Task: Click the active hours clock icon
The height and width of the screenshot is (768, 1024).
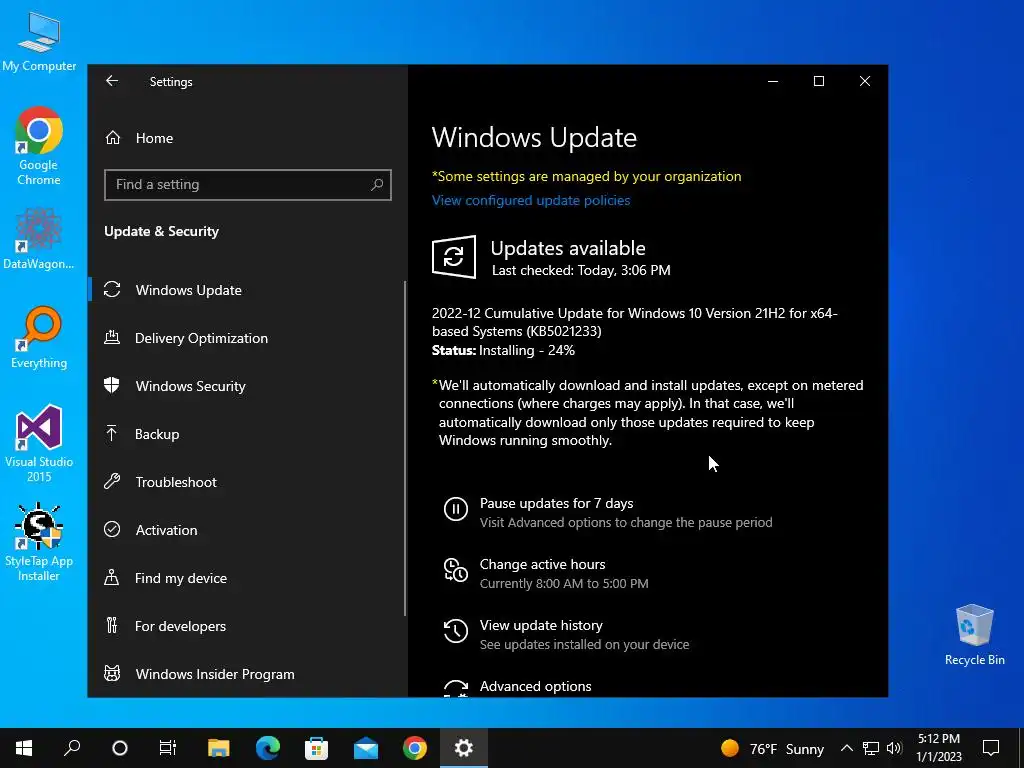Action: coord(456,570)
